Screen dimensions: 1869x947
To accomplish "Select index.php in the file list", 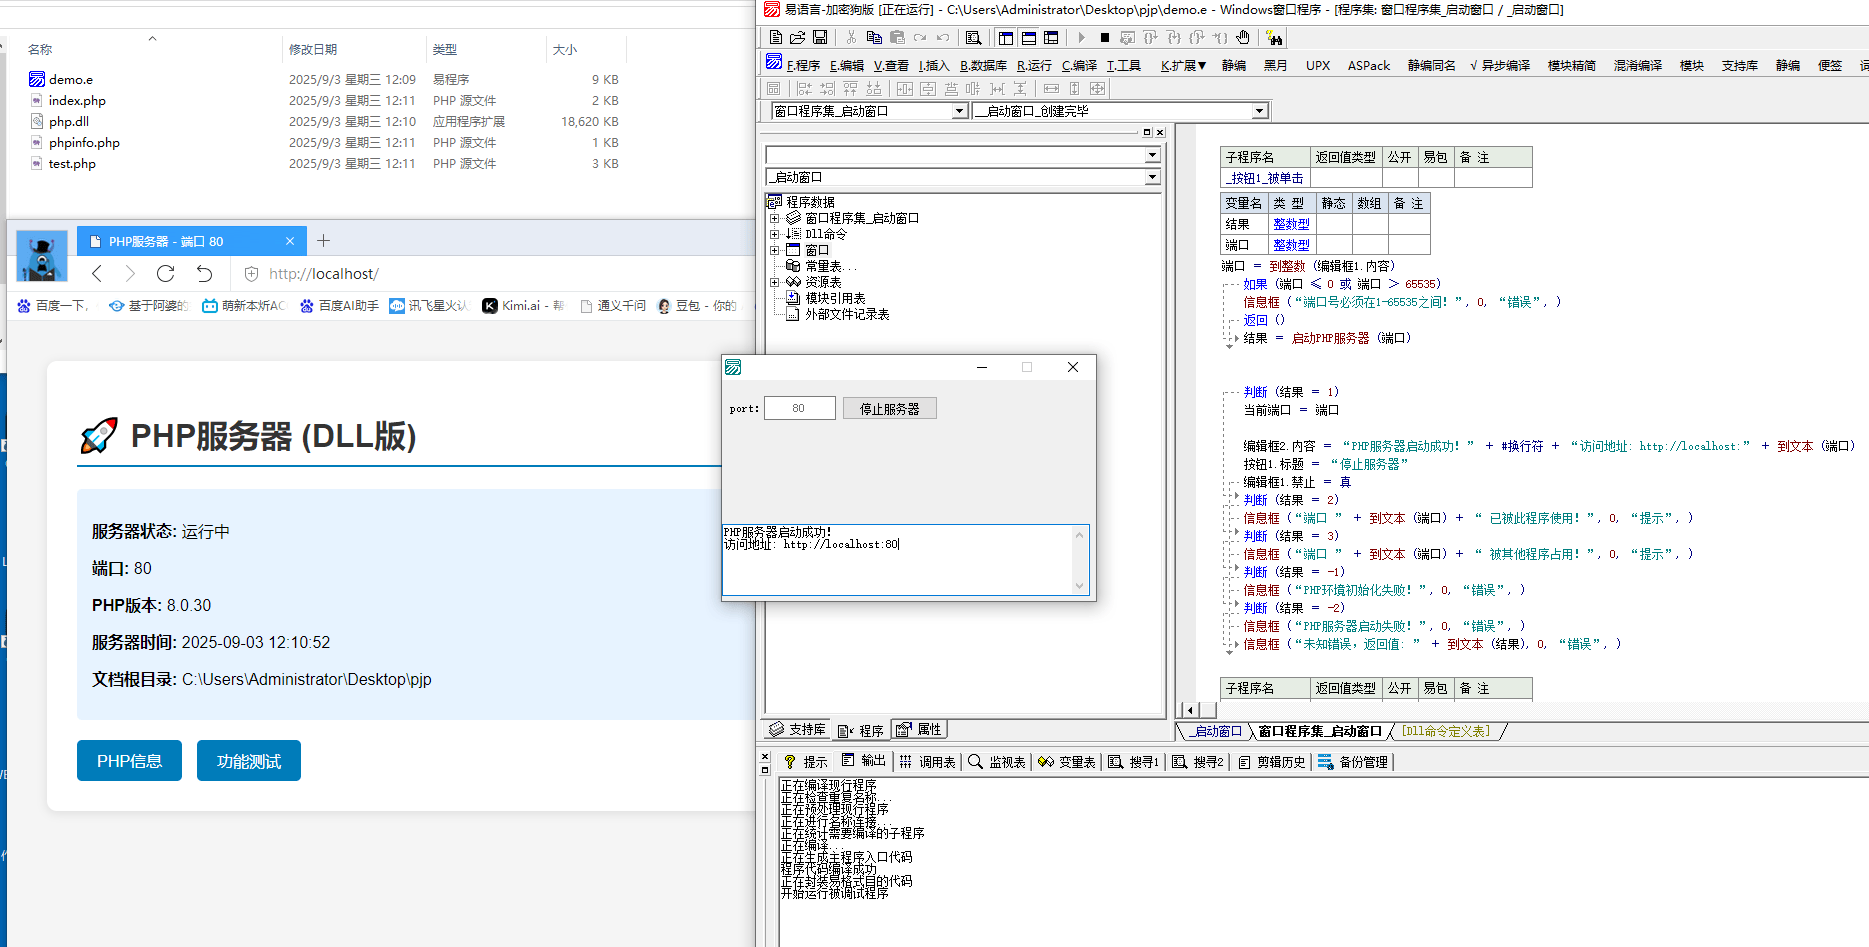I will 77,101.
